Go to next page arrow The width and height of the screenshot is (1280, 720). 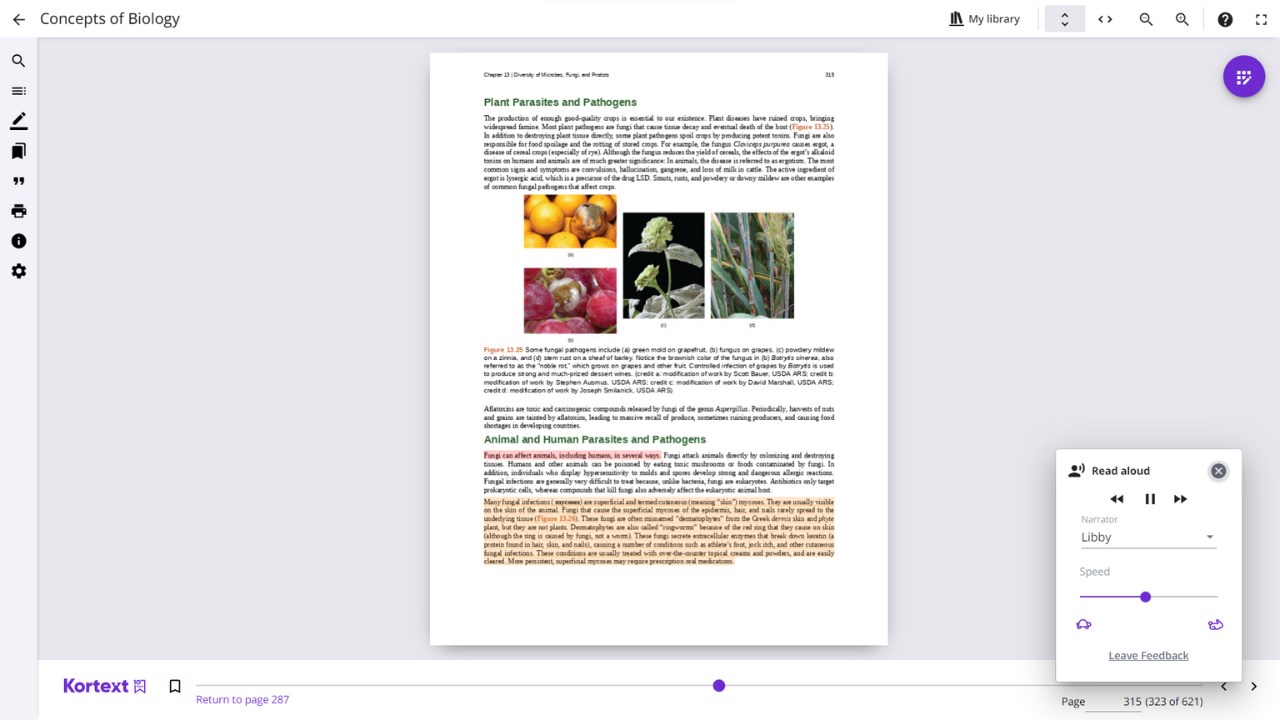click(x=1253, y=686)
